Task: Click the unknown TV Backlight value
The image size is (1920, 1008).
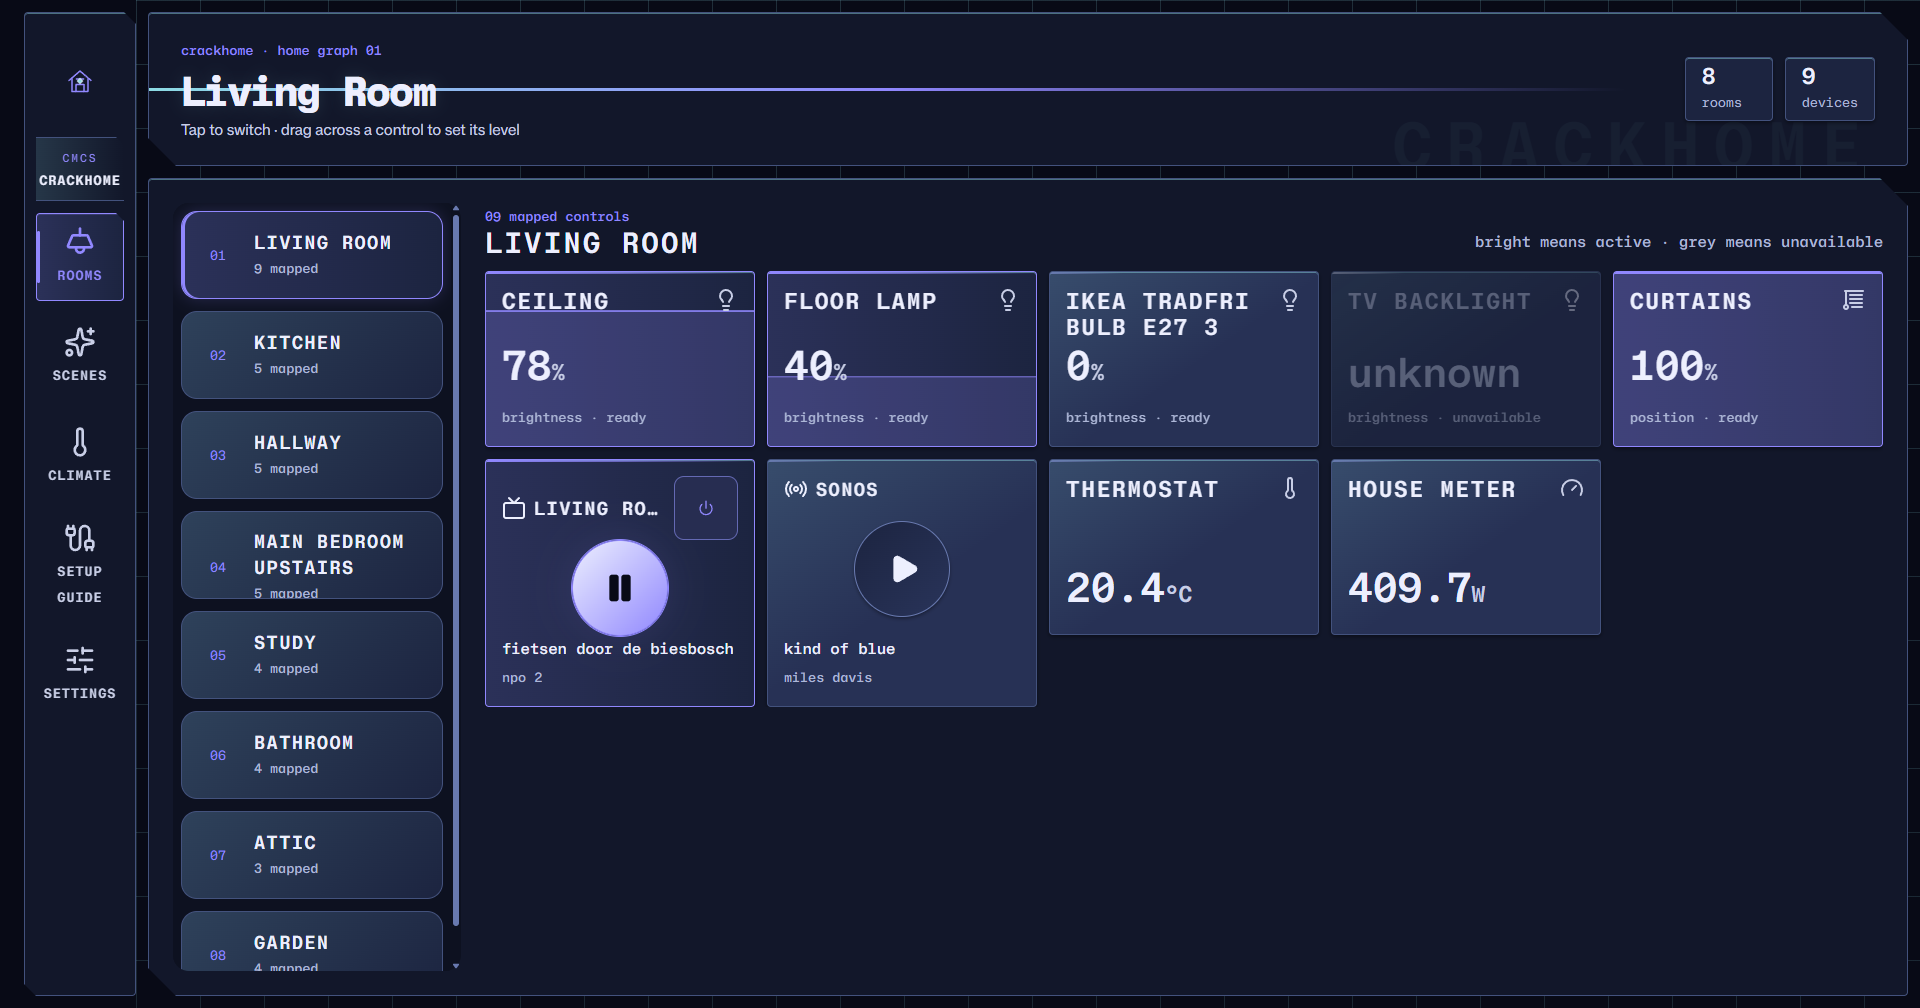Action: [x=1434, y=373]
